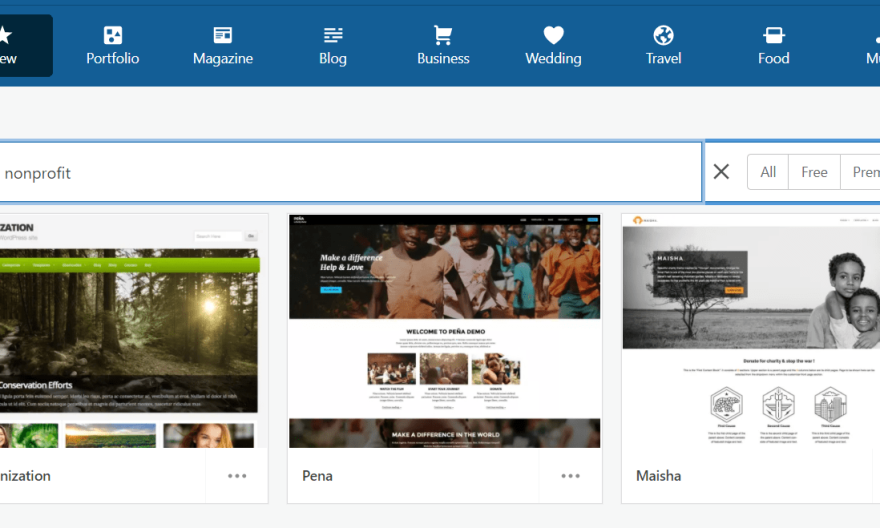Filter themes by Free
Image resolution: width=880 pixels, height=528 pixels.
point(814,172)
